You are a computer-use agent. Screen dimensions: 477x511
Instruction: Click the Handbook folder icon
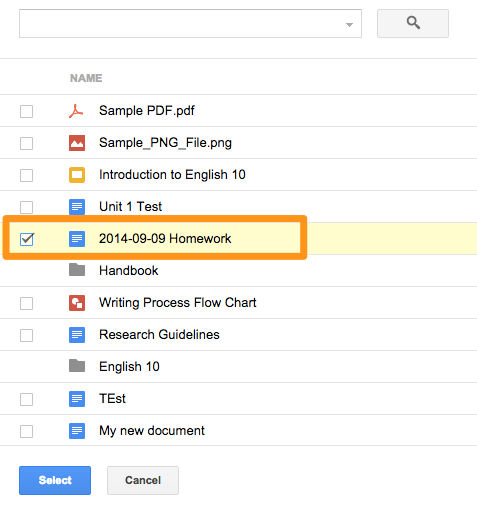tap(77, 270)
